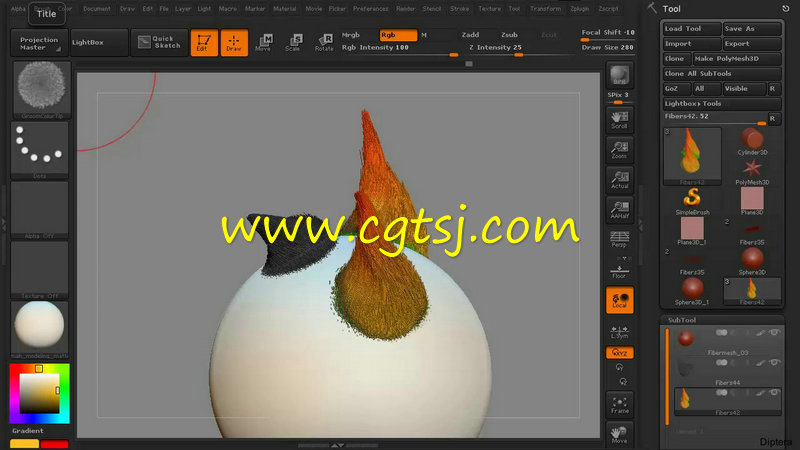Select the Scroll canvas tool
The image size is (800, 450).
pos(619,120)
